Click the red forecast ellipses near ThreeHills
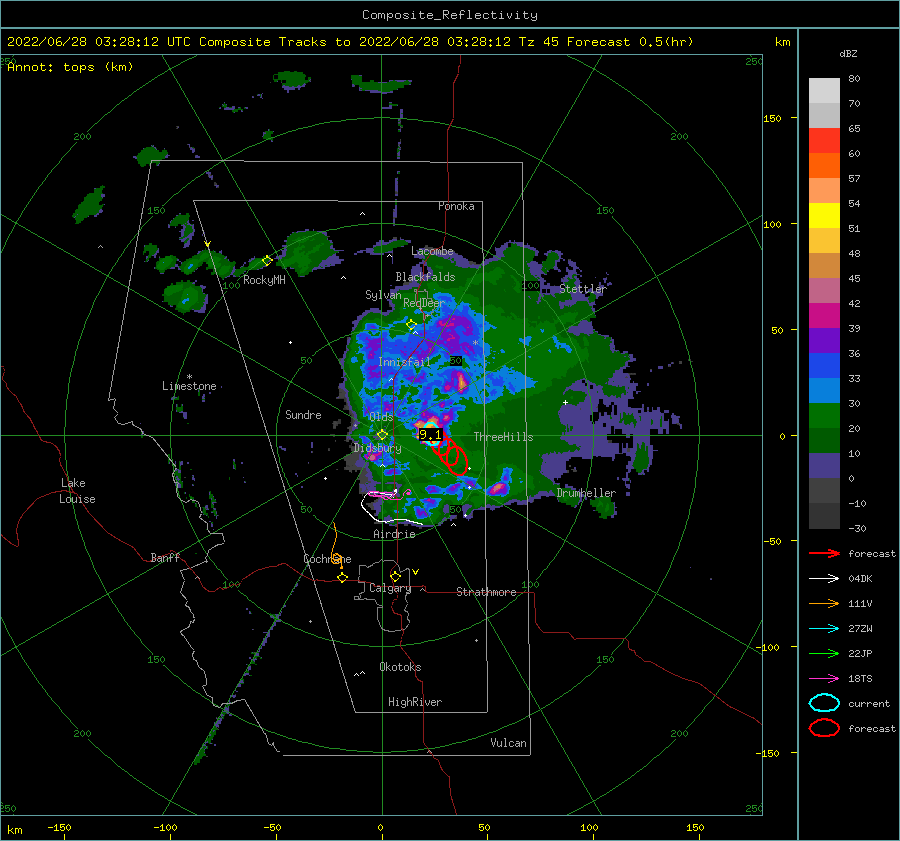This screenshot has width=900, height=841. click(x=450, y=456)
